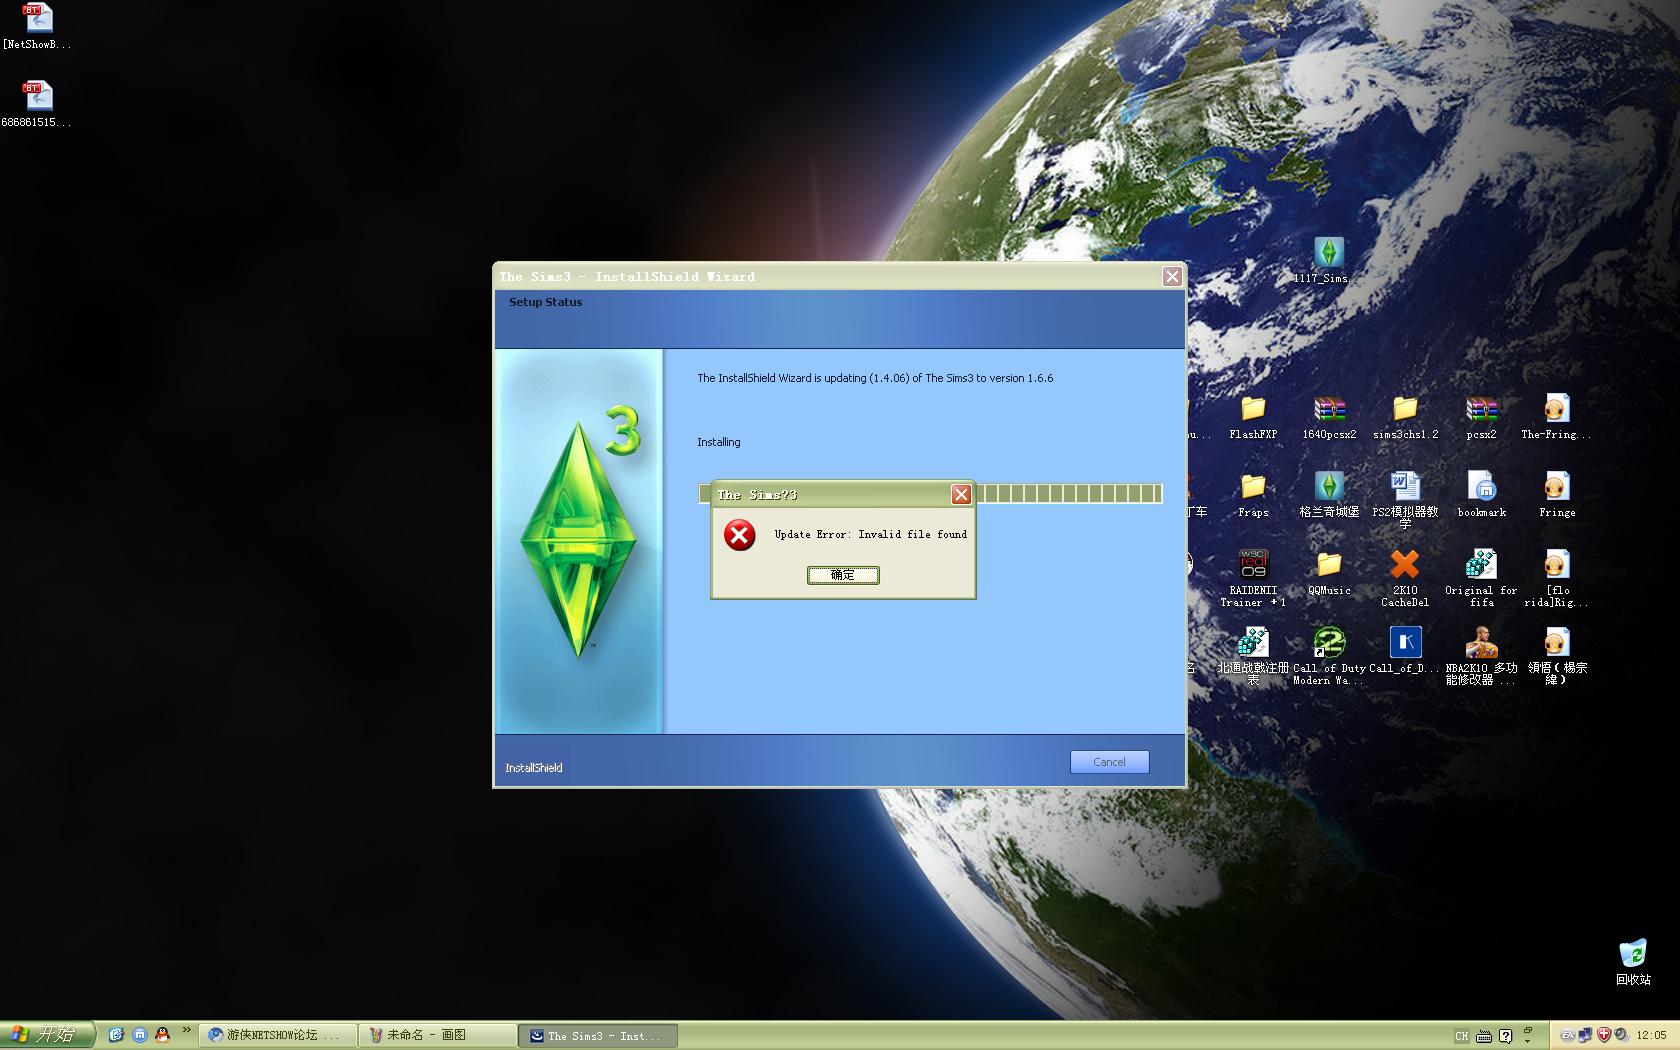The width and height of the screenshot is (1680, 1050).
Task: Select the 686861515 torrent file icon
Action: [37, 104]
